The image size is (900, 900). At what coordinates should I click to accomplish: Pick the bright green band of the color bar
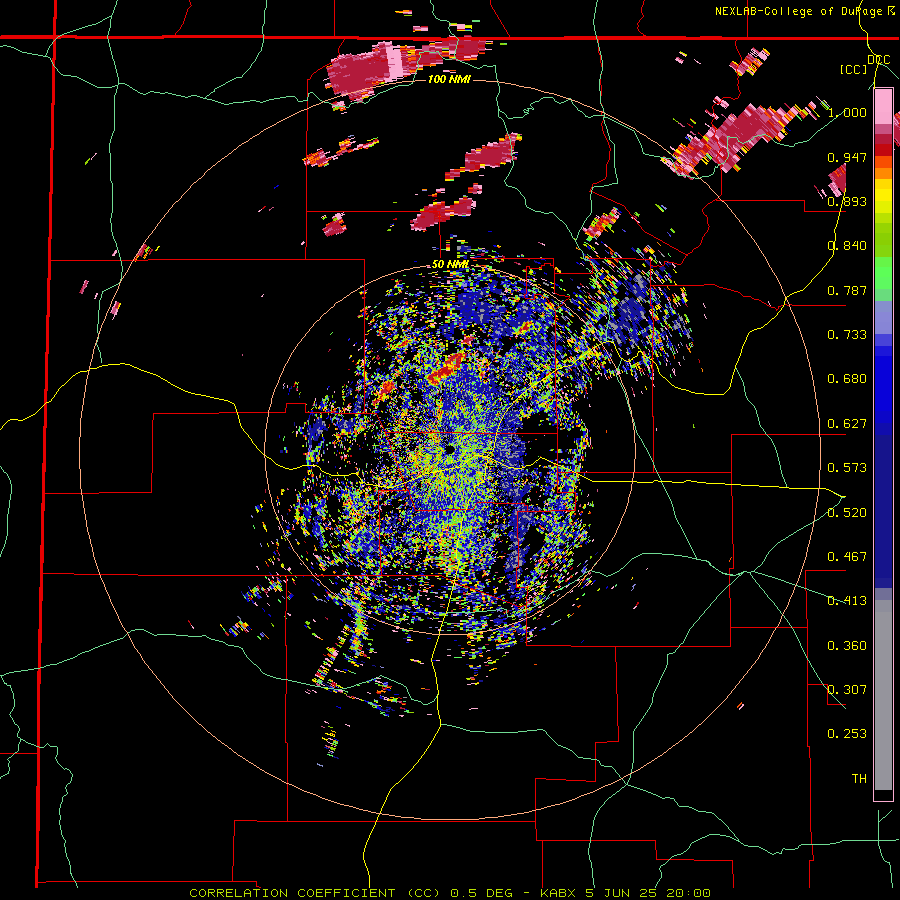click(x=883, y=273)
